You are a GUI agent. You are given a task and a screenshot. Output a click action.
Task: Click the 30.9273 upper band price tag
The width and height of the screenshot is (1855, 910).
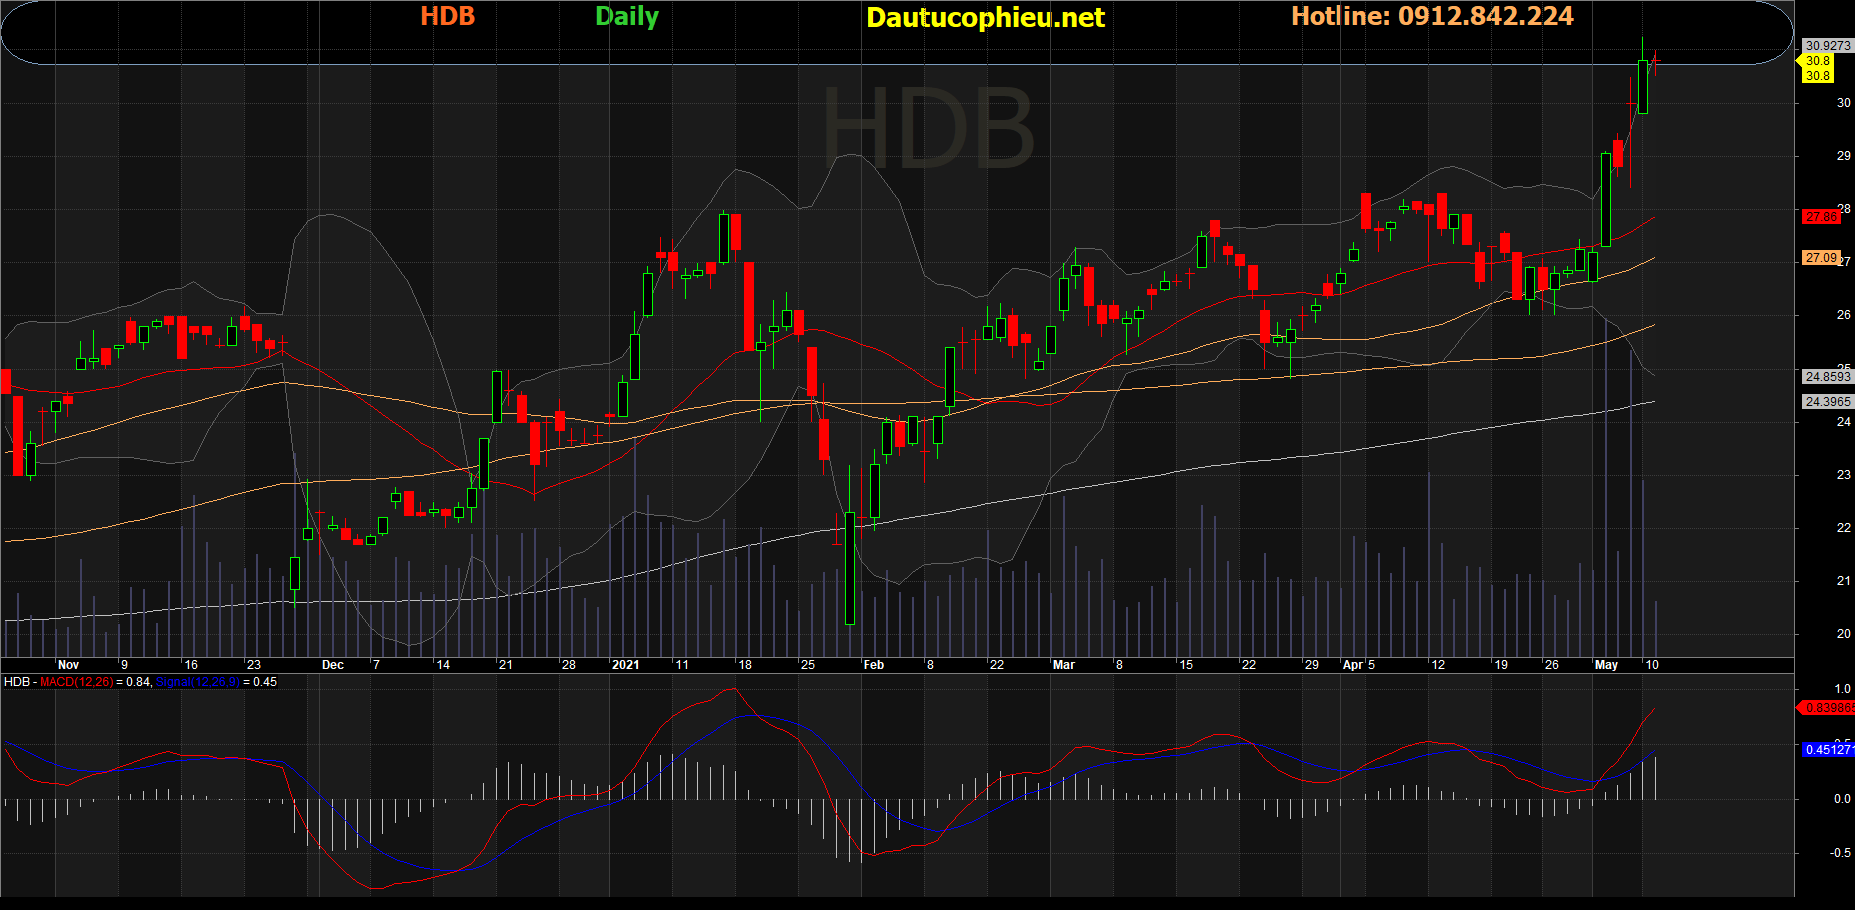pos(1827,46)
